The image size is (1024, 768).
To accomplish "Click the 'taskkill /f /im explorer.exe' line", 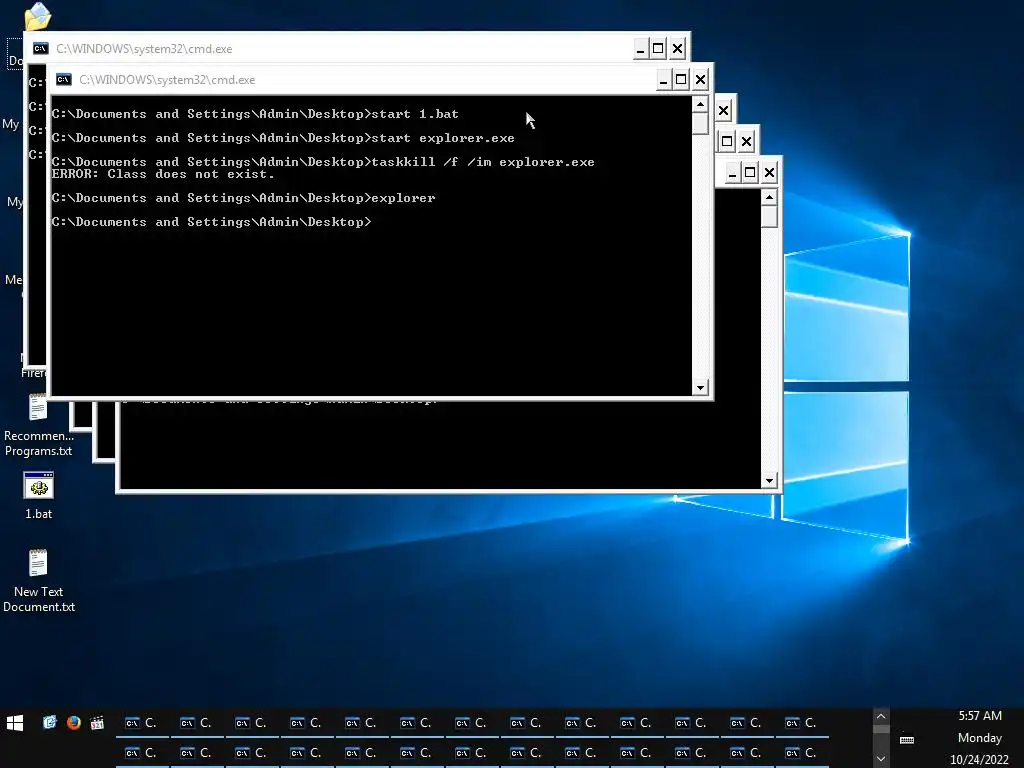I will (323, 162).
